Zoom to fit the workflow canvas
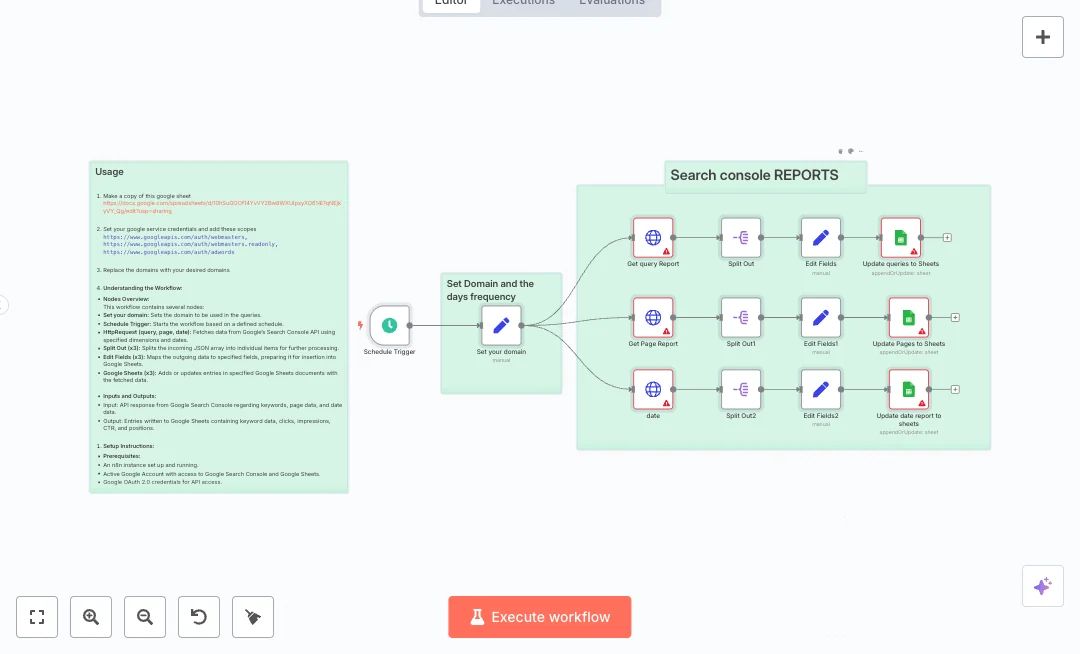Screen dimensions: 1080x654 [37, 617]
